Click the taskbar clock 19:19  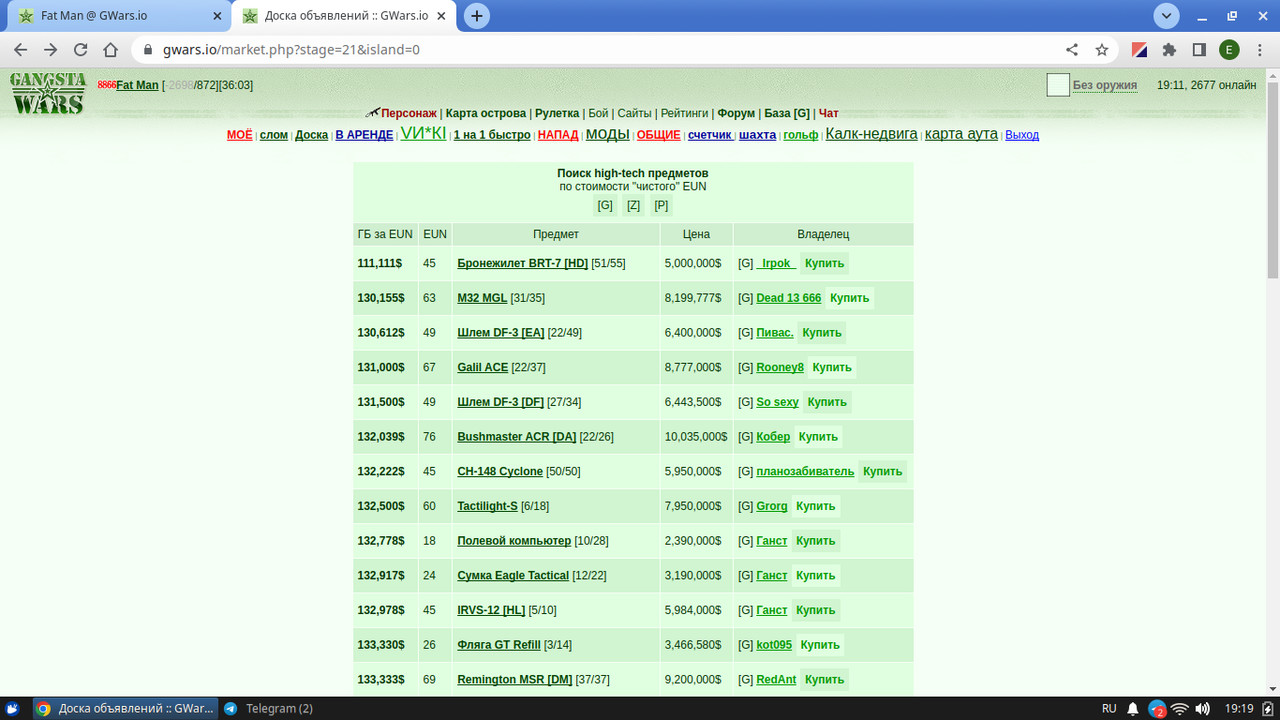[x=1239, y=708]
